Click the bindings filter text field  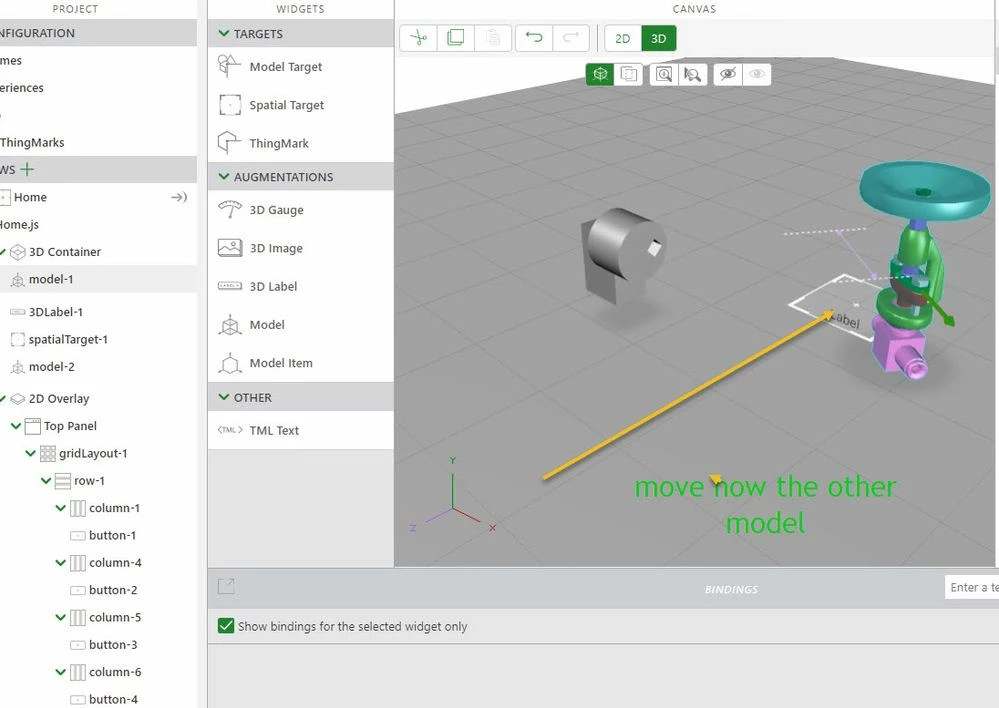point(972,588)
